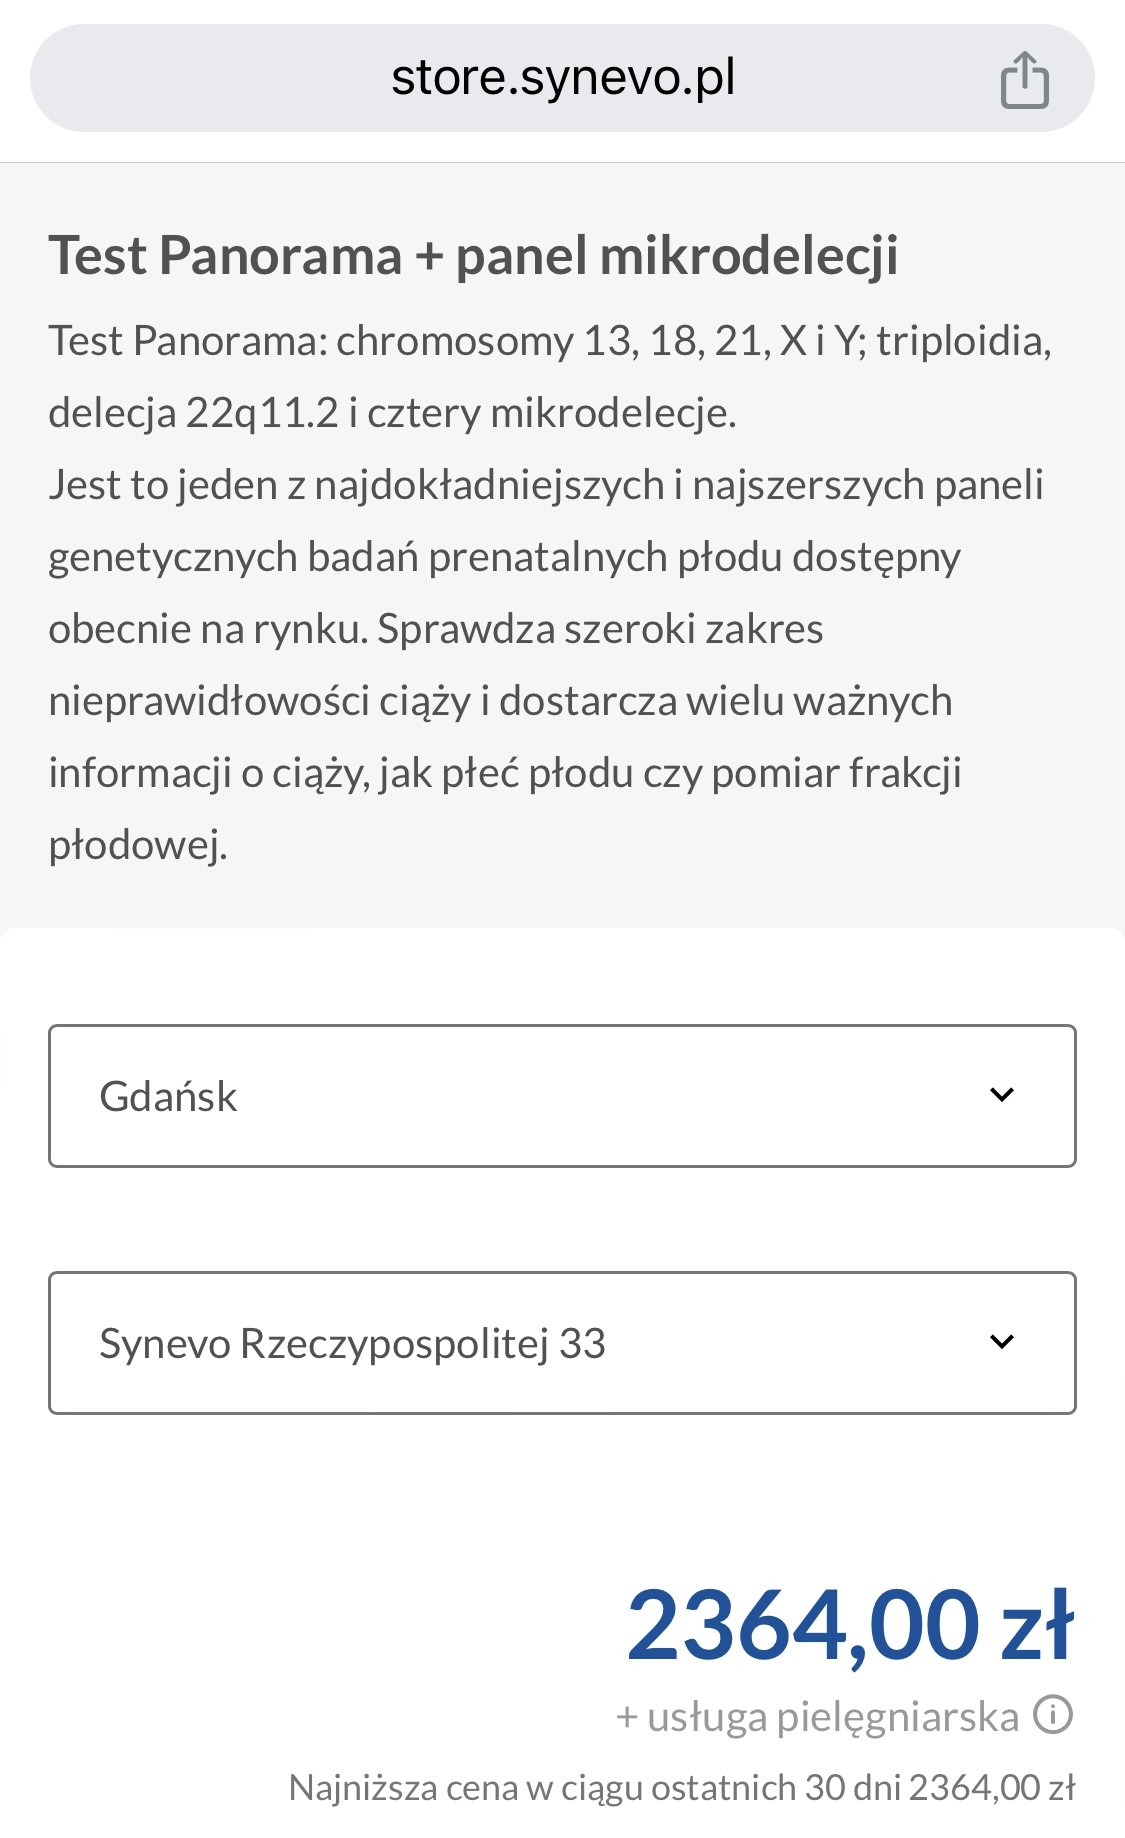Click the line beginning nieprawidłowości ciąży
This screenshot has width=1125, height=1838.
pyautogui.click(x=500, y=701)
